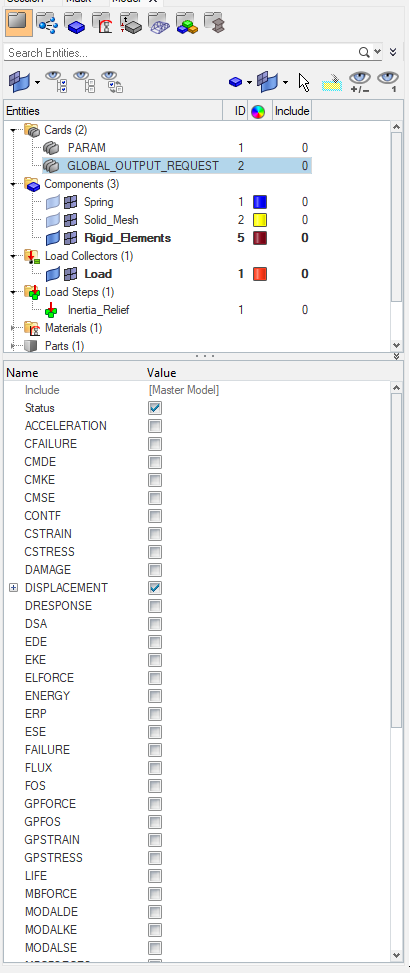The image size is (410, 973).
Task: Enable the ACCELERATION output checkbox
Action: pyautogui.click(x=155, y=426)
